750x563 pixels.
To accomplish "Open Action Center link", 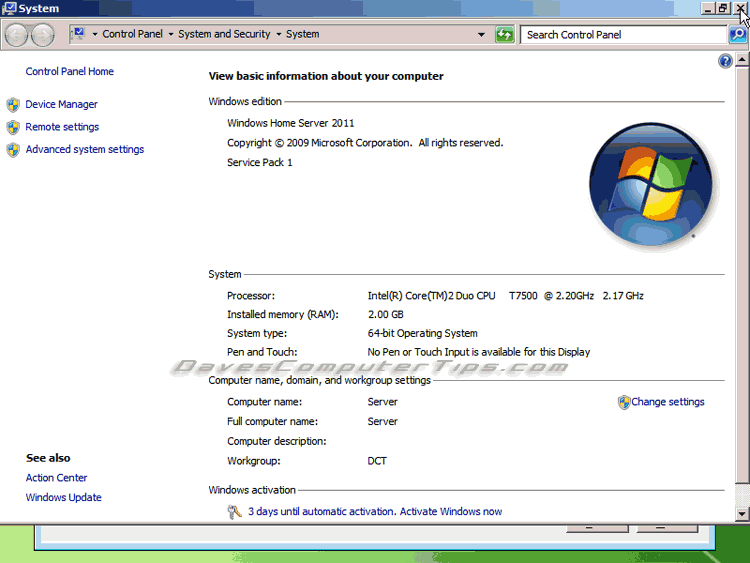I will tap(56, 478).
